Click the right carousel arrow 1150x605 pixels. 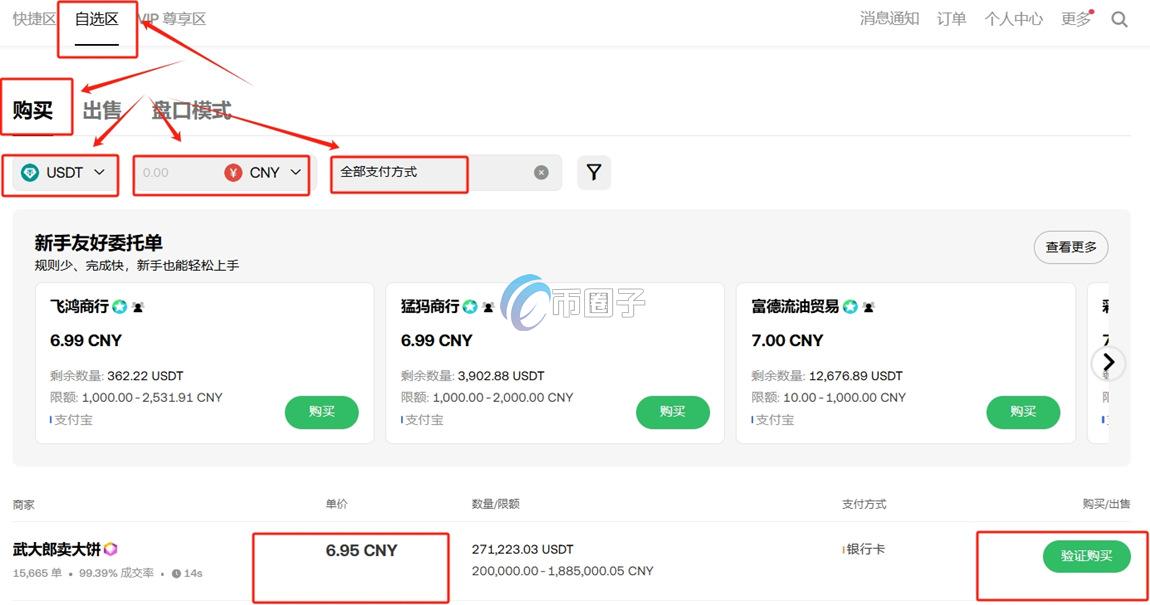[x=1108, y=363]
